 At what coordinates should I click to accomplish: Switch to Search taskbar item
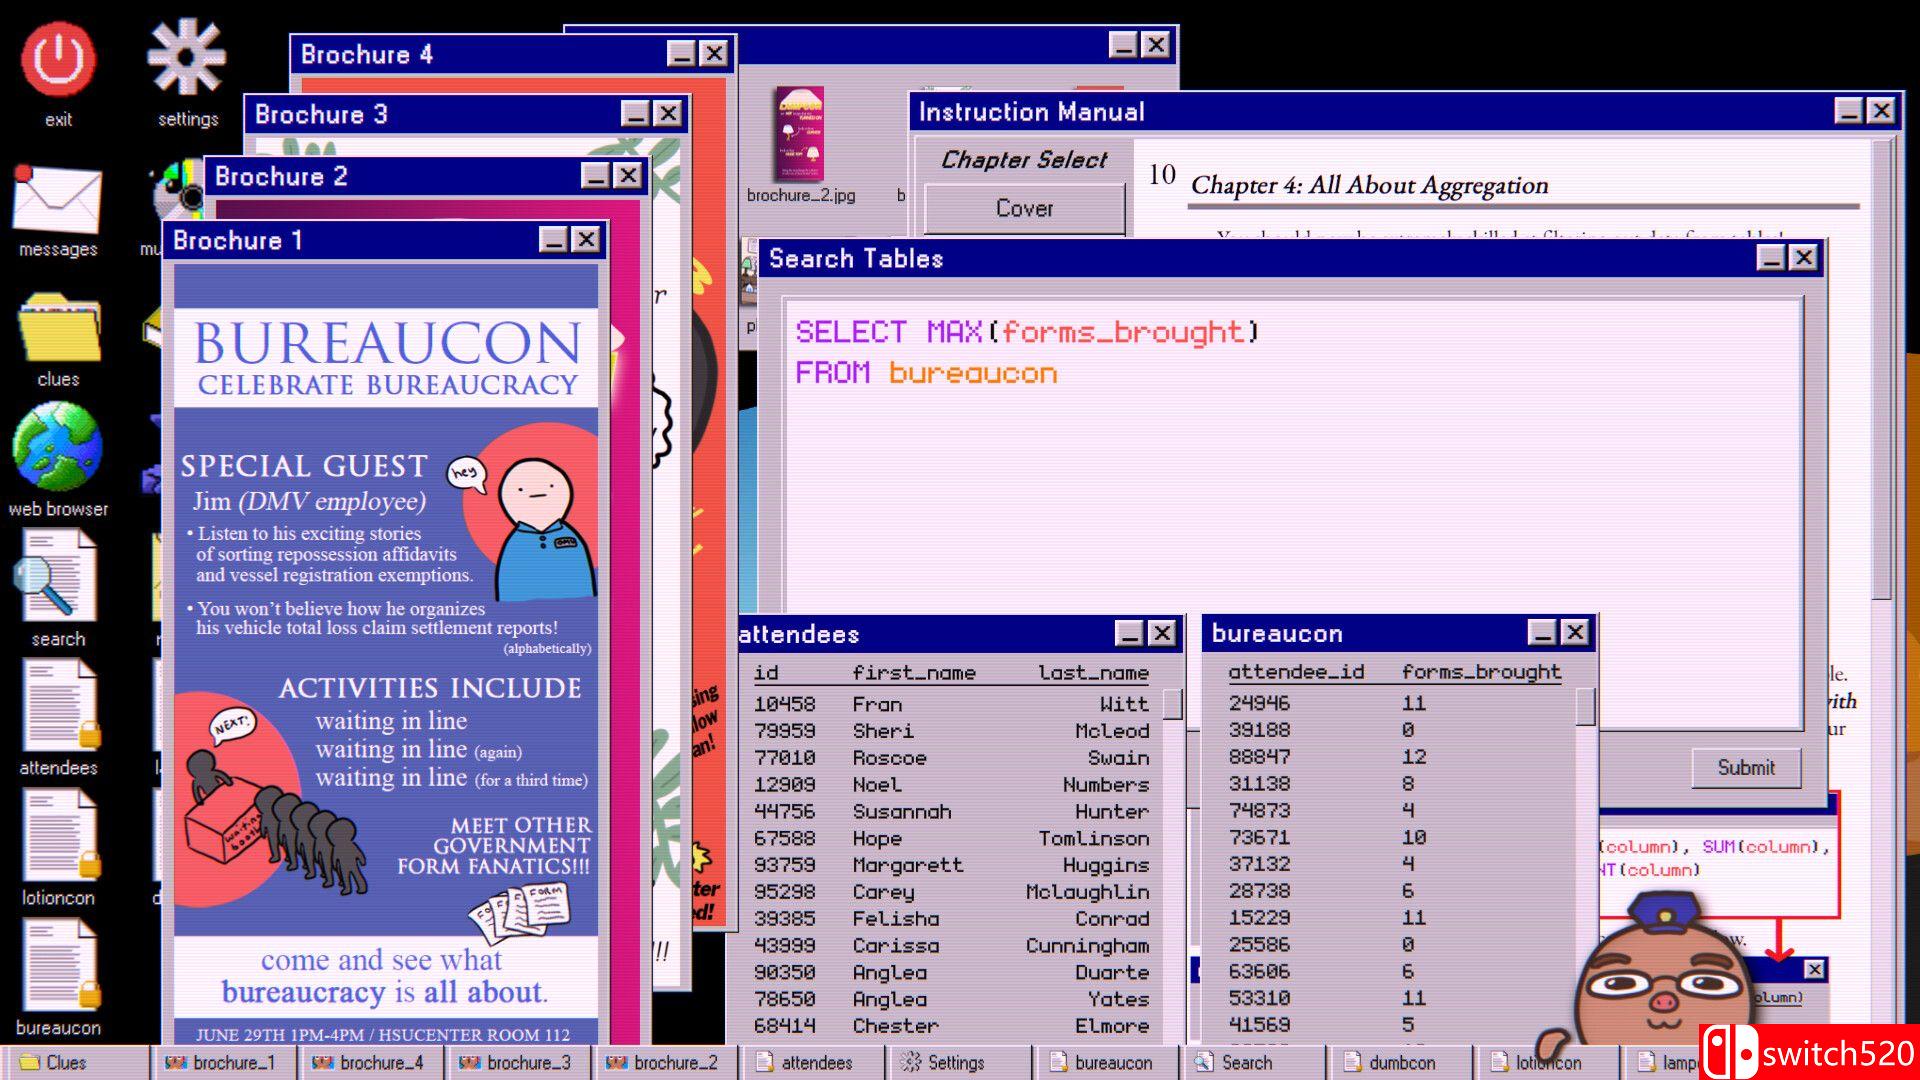(x=1251, y=1062)
